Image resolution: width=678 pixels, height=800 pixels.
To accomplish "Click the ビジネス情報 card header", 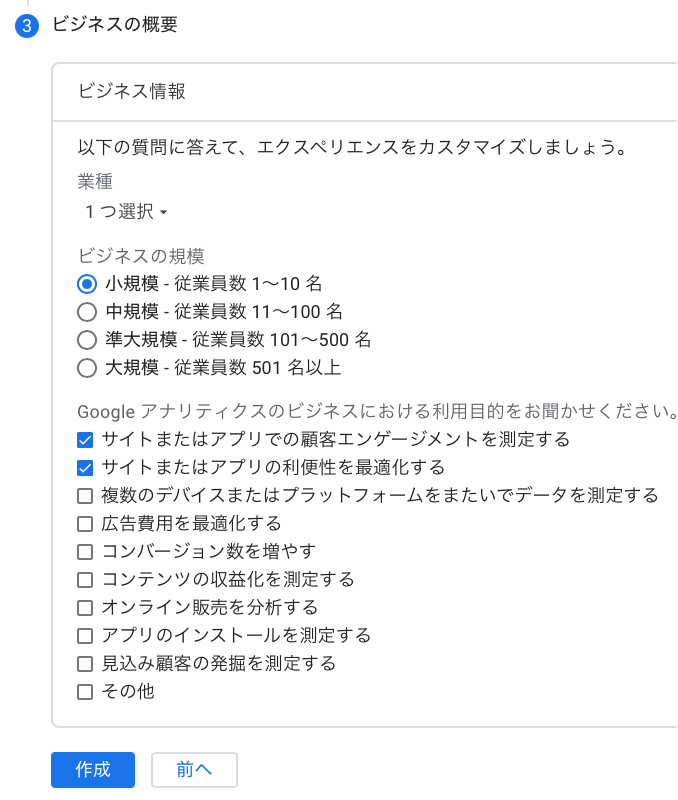I will pyautogui.click(x=132, y=91).
